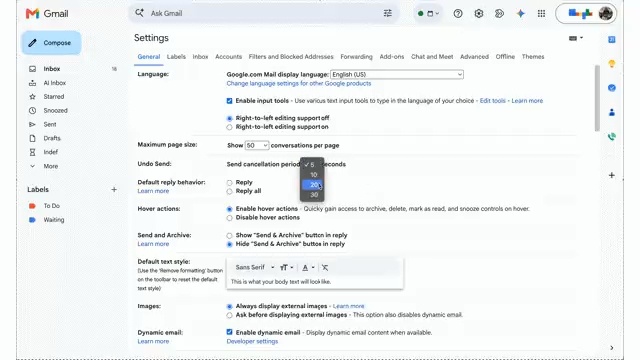Open Filters and Blocked Addresses tab
Screen dimensions: 640x360
coord(291,57)
